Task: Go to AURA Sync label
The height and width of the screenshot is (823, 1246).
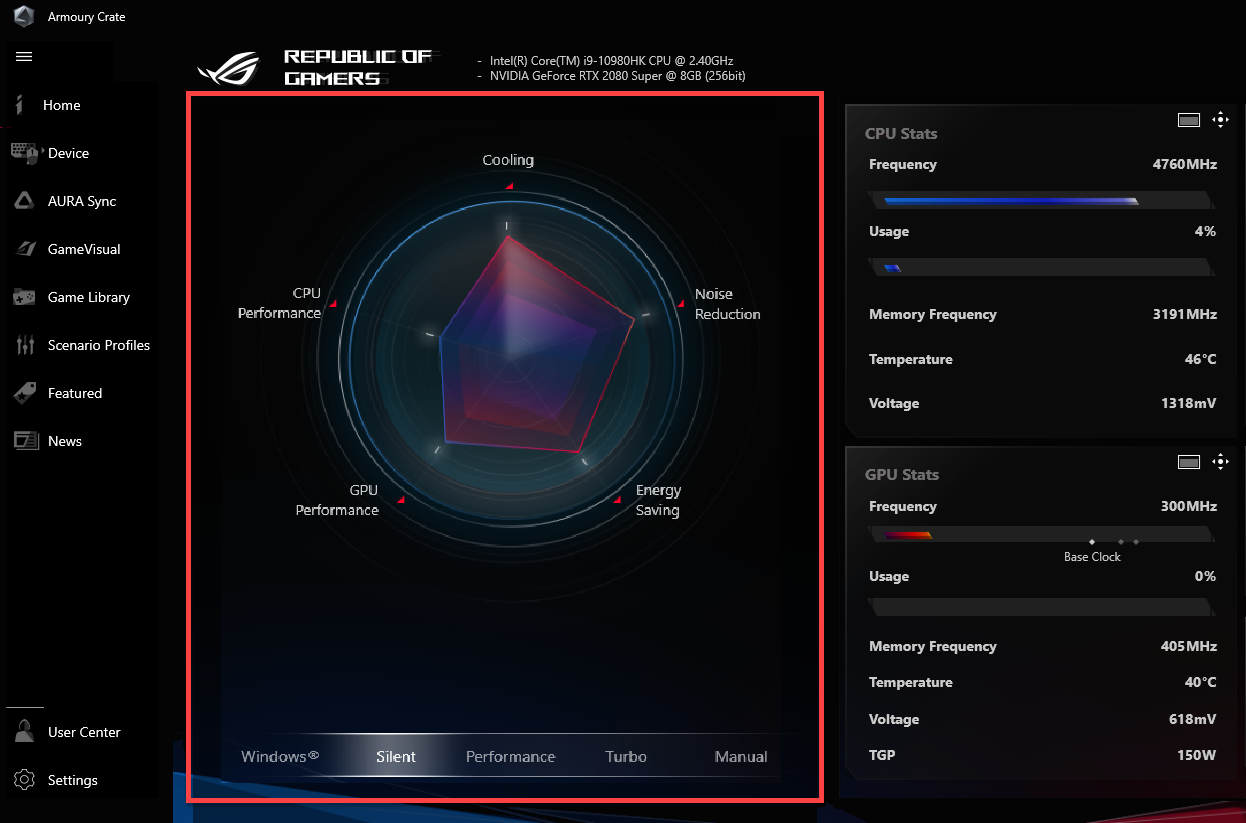Action: tap(82, 201)
